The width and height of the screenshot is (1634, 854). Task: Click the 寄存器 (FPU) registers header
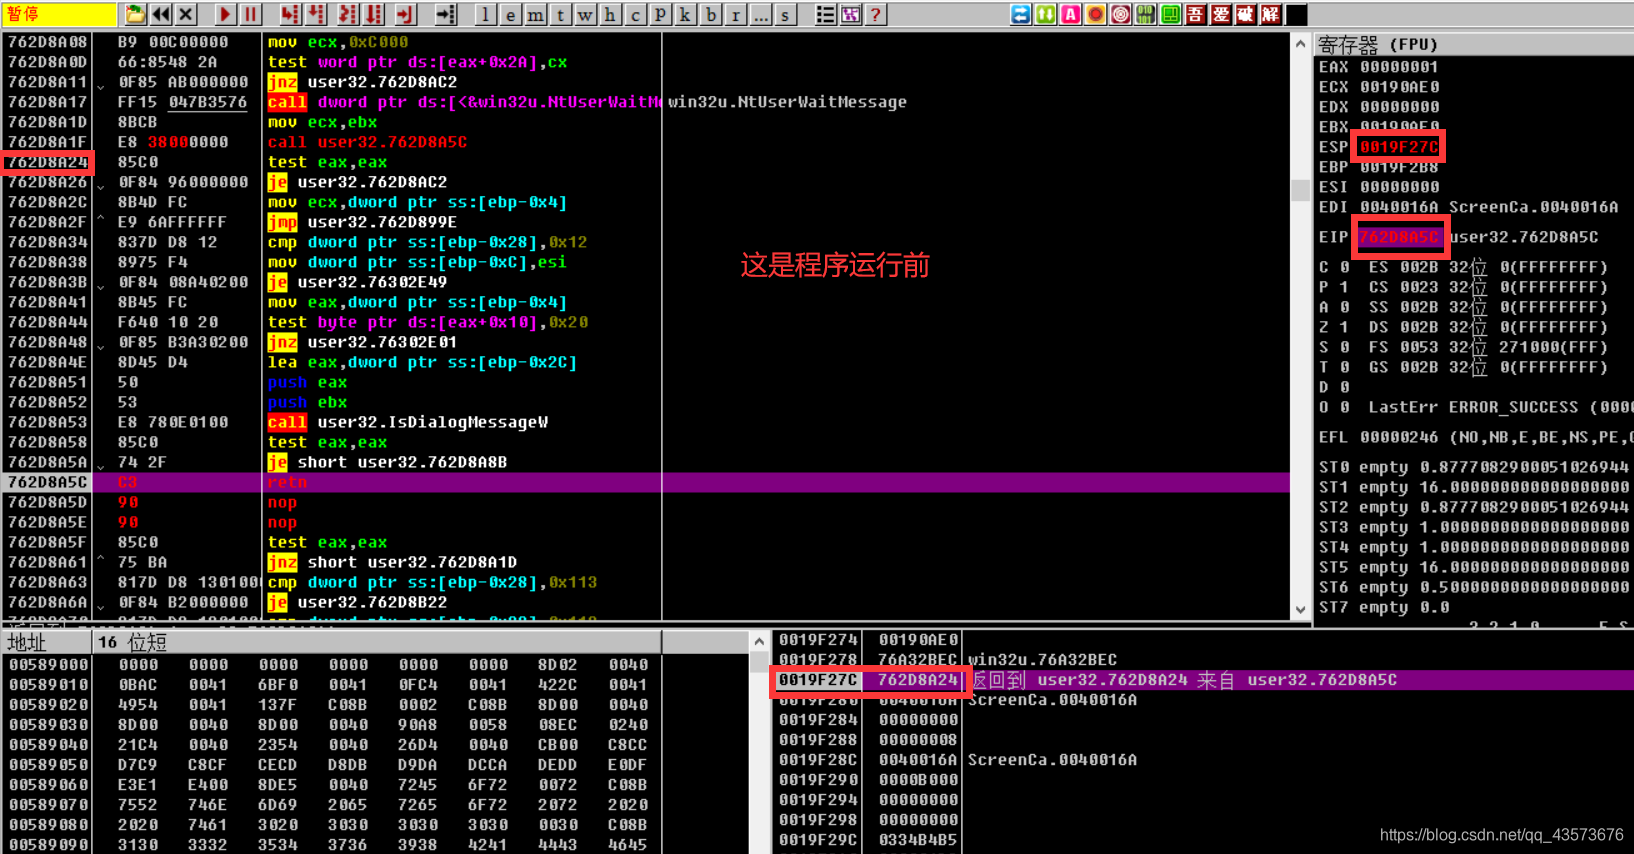pos(1474,44)
